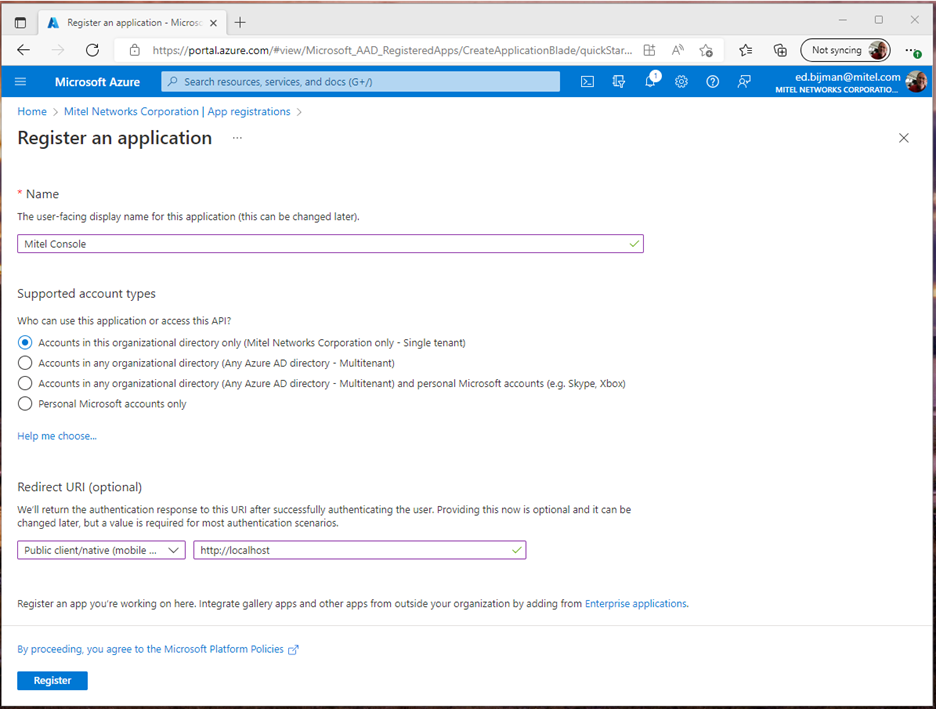Screen dimensions: 936x709
Task: Choose Multitenant accounts option
Action: click(x=24, y=363)
